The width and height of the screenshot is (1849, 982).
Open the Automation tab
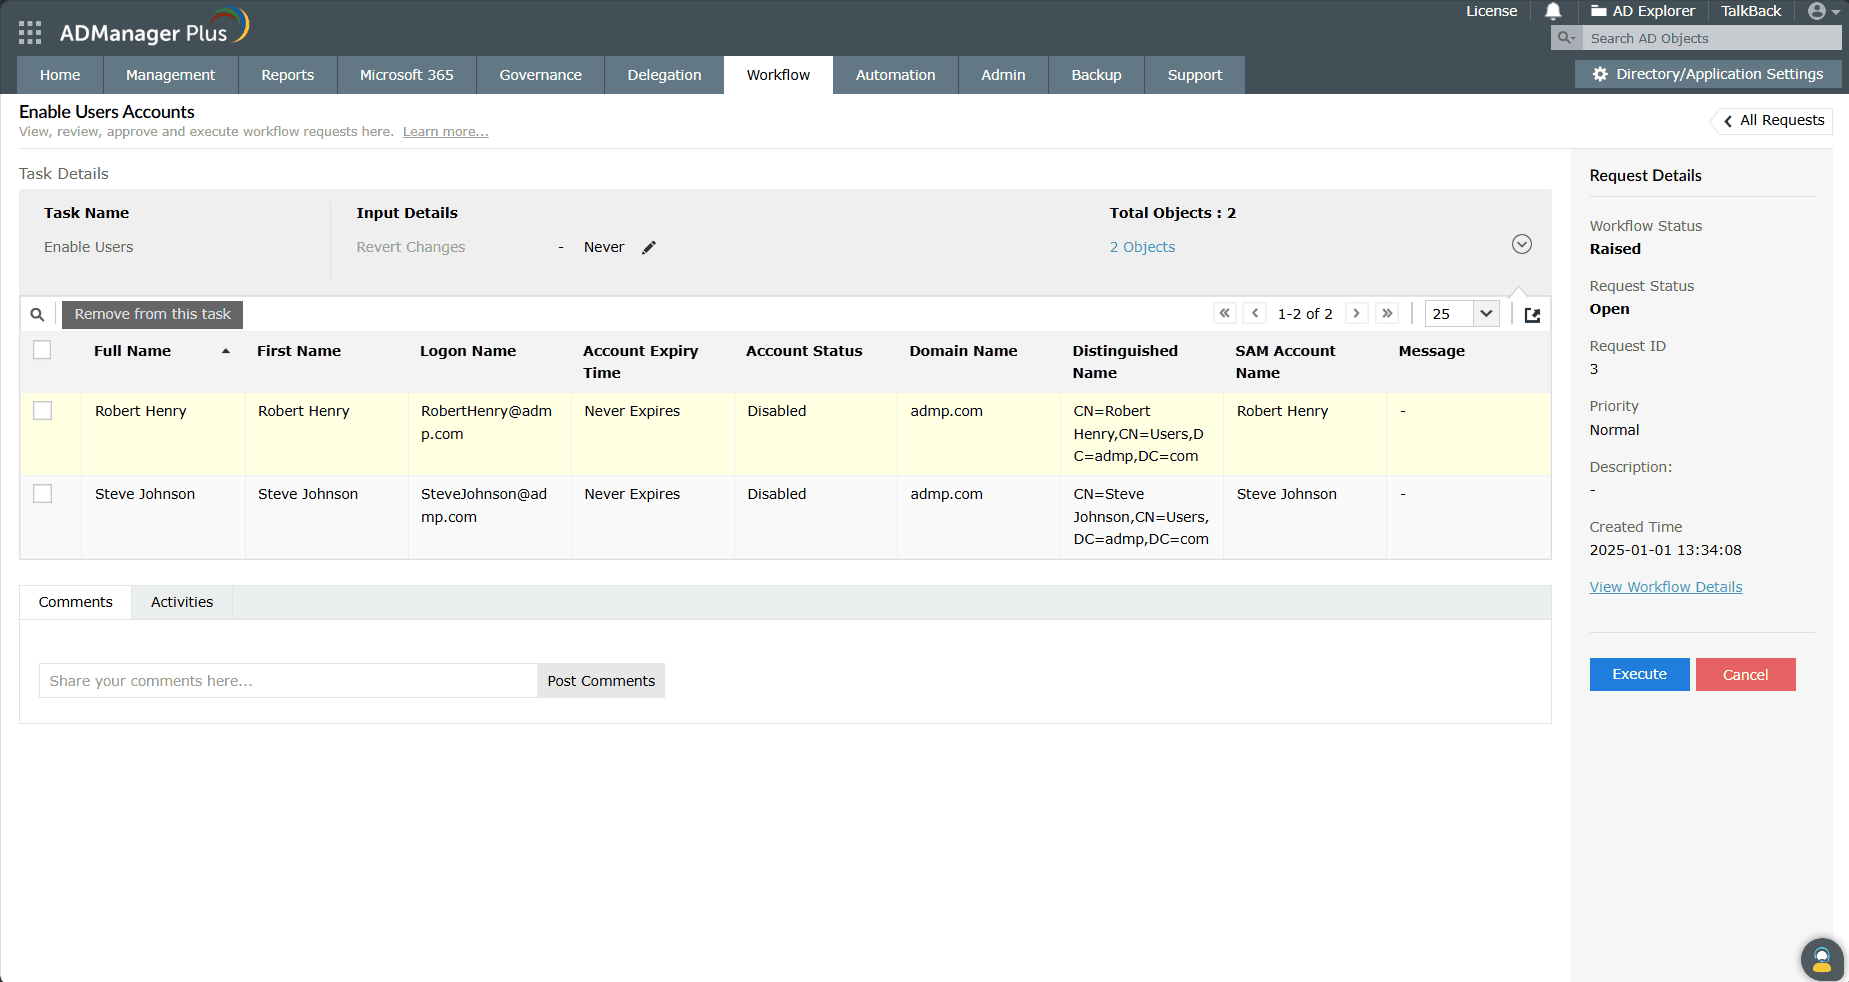tap(896, 75)
